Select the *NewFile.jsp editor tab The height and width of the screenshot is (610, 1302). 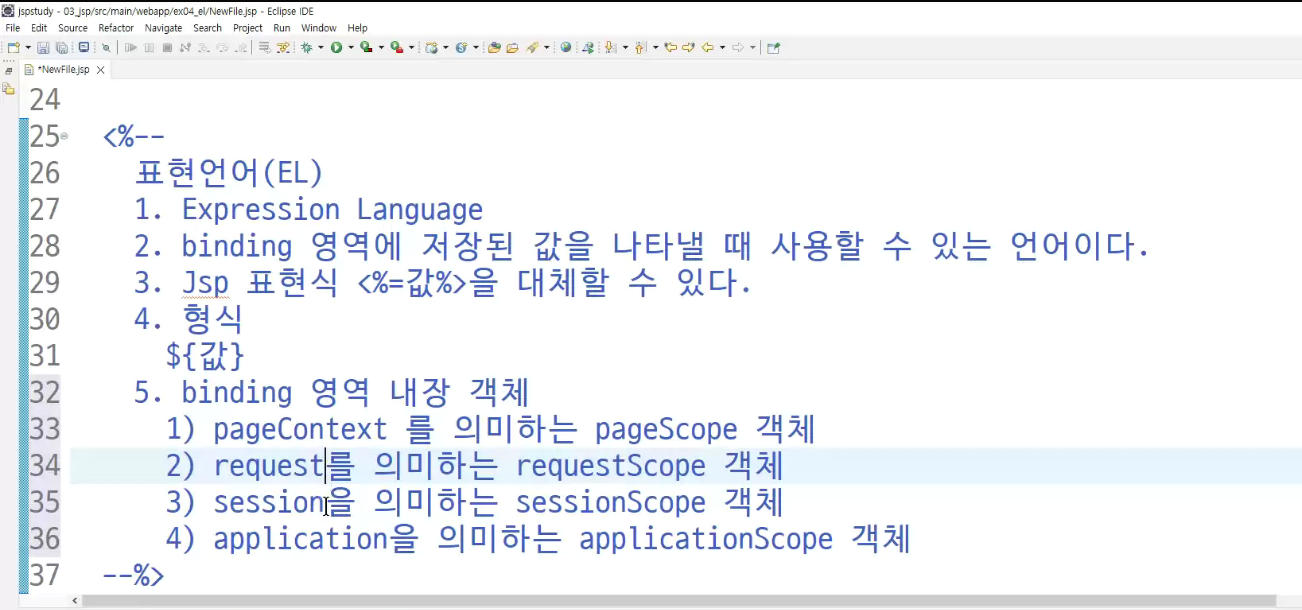63,70
